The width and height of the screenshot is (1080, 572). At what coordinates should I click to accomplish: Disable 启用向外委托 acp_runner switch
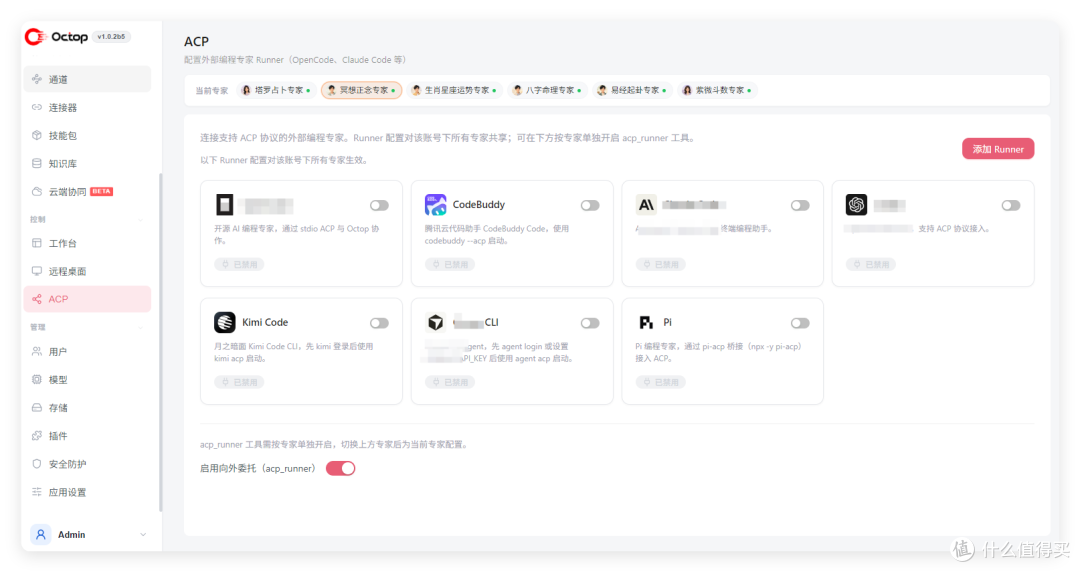click(340, 469)
